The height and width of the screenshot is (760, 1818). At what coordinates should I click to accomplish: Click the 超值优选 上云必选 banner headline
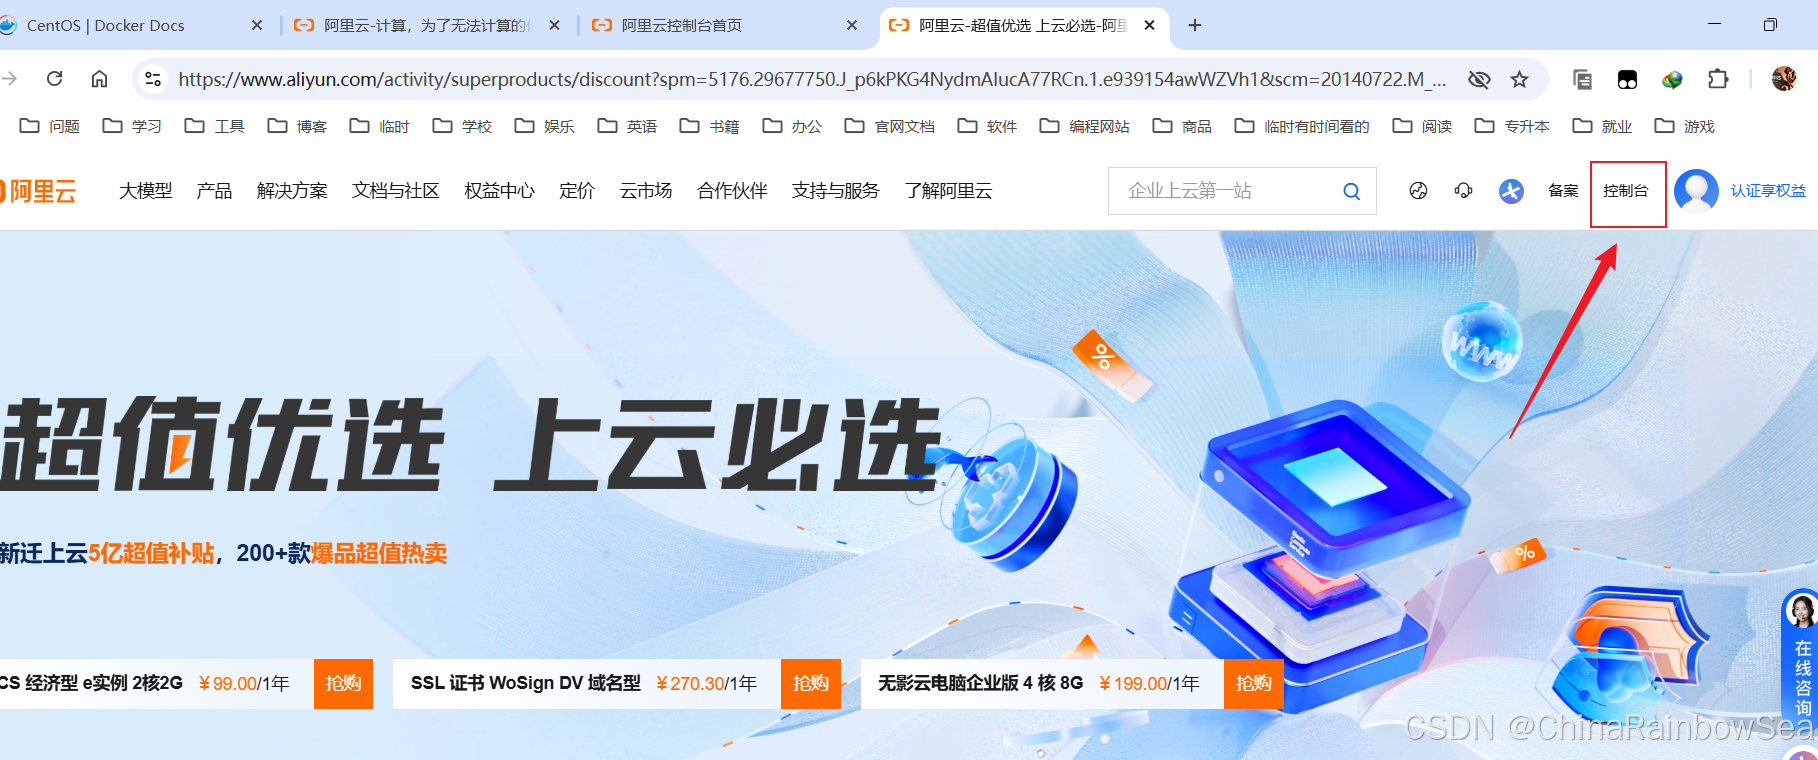point(470,444)
